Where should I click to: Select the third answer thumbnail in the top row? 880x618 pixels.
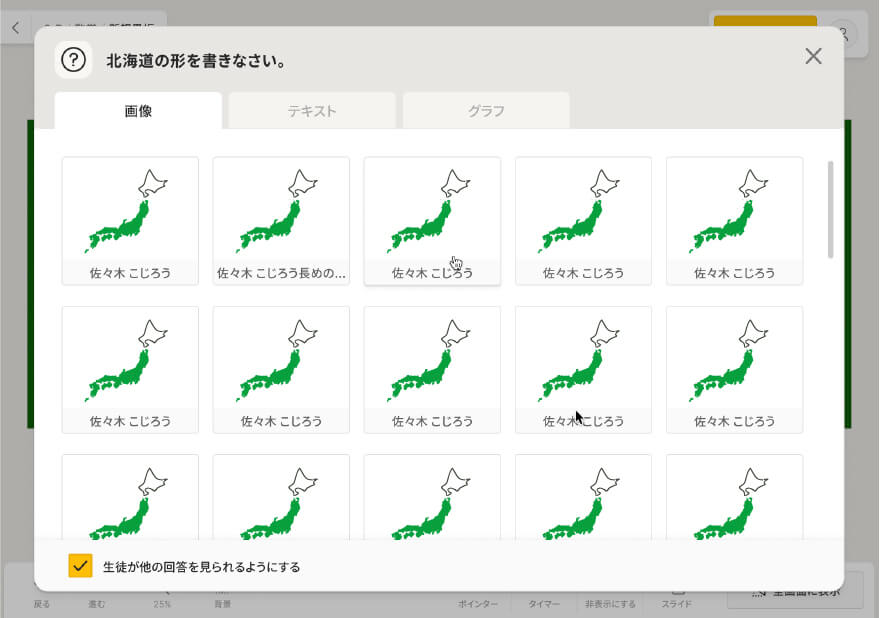point(432,221)
